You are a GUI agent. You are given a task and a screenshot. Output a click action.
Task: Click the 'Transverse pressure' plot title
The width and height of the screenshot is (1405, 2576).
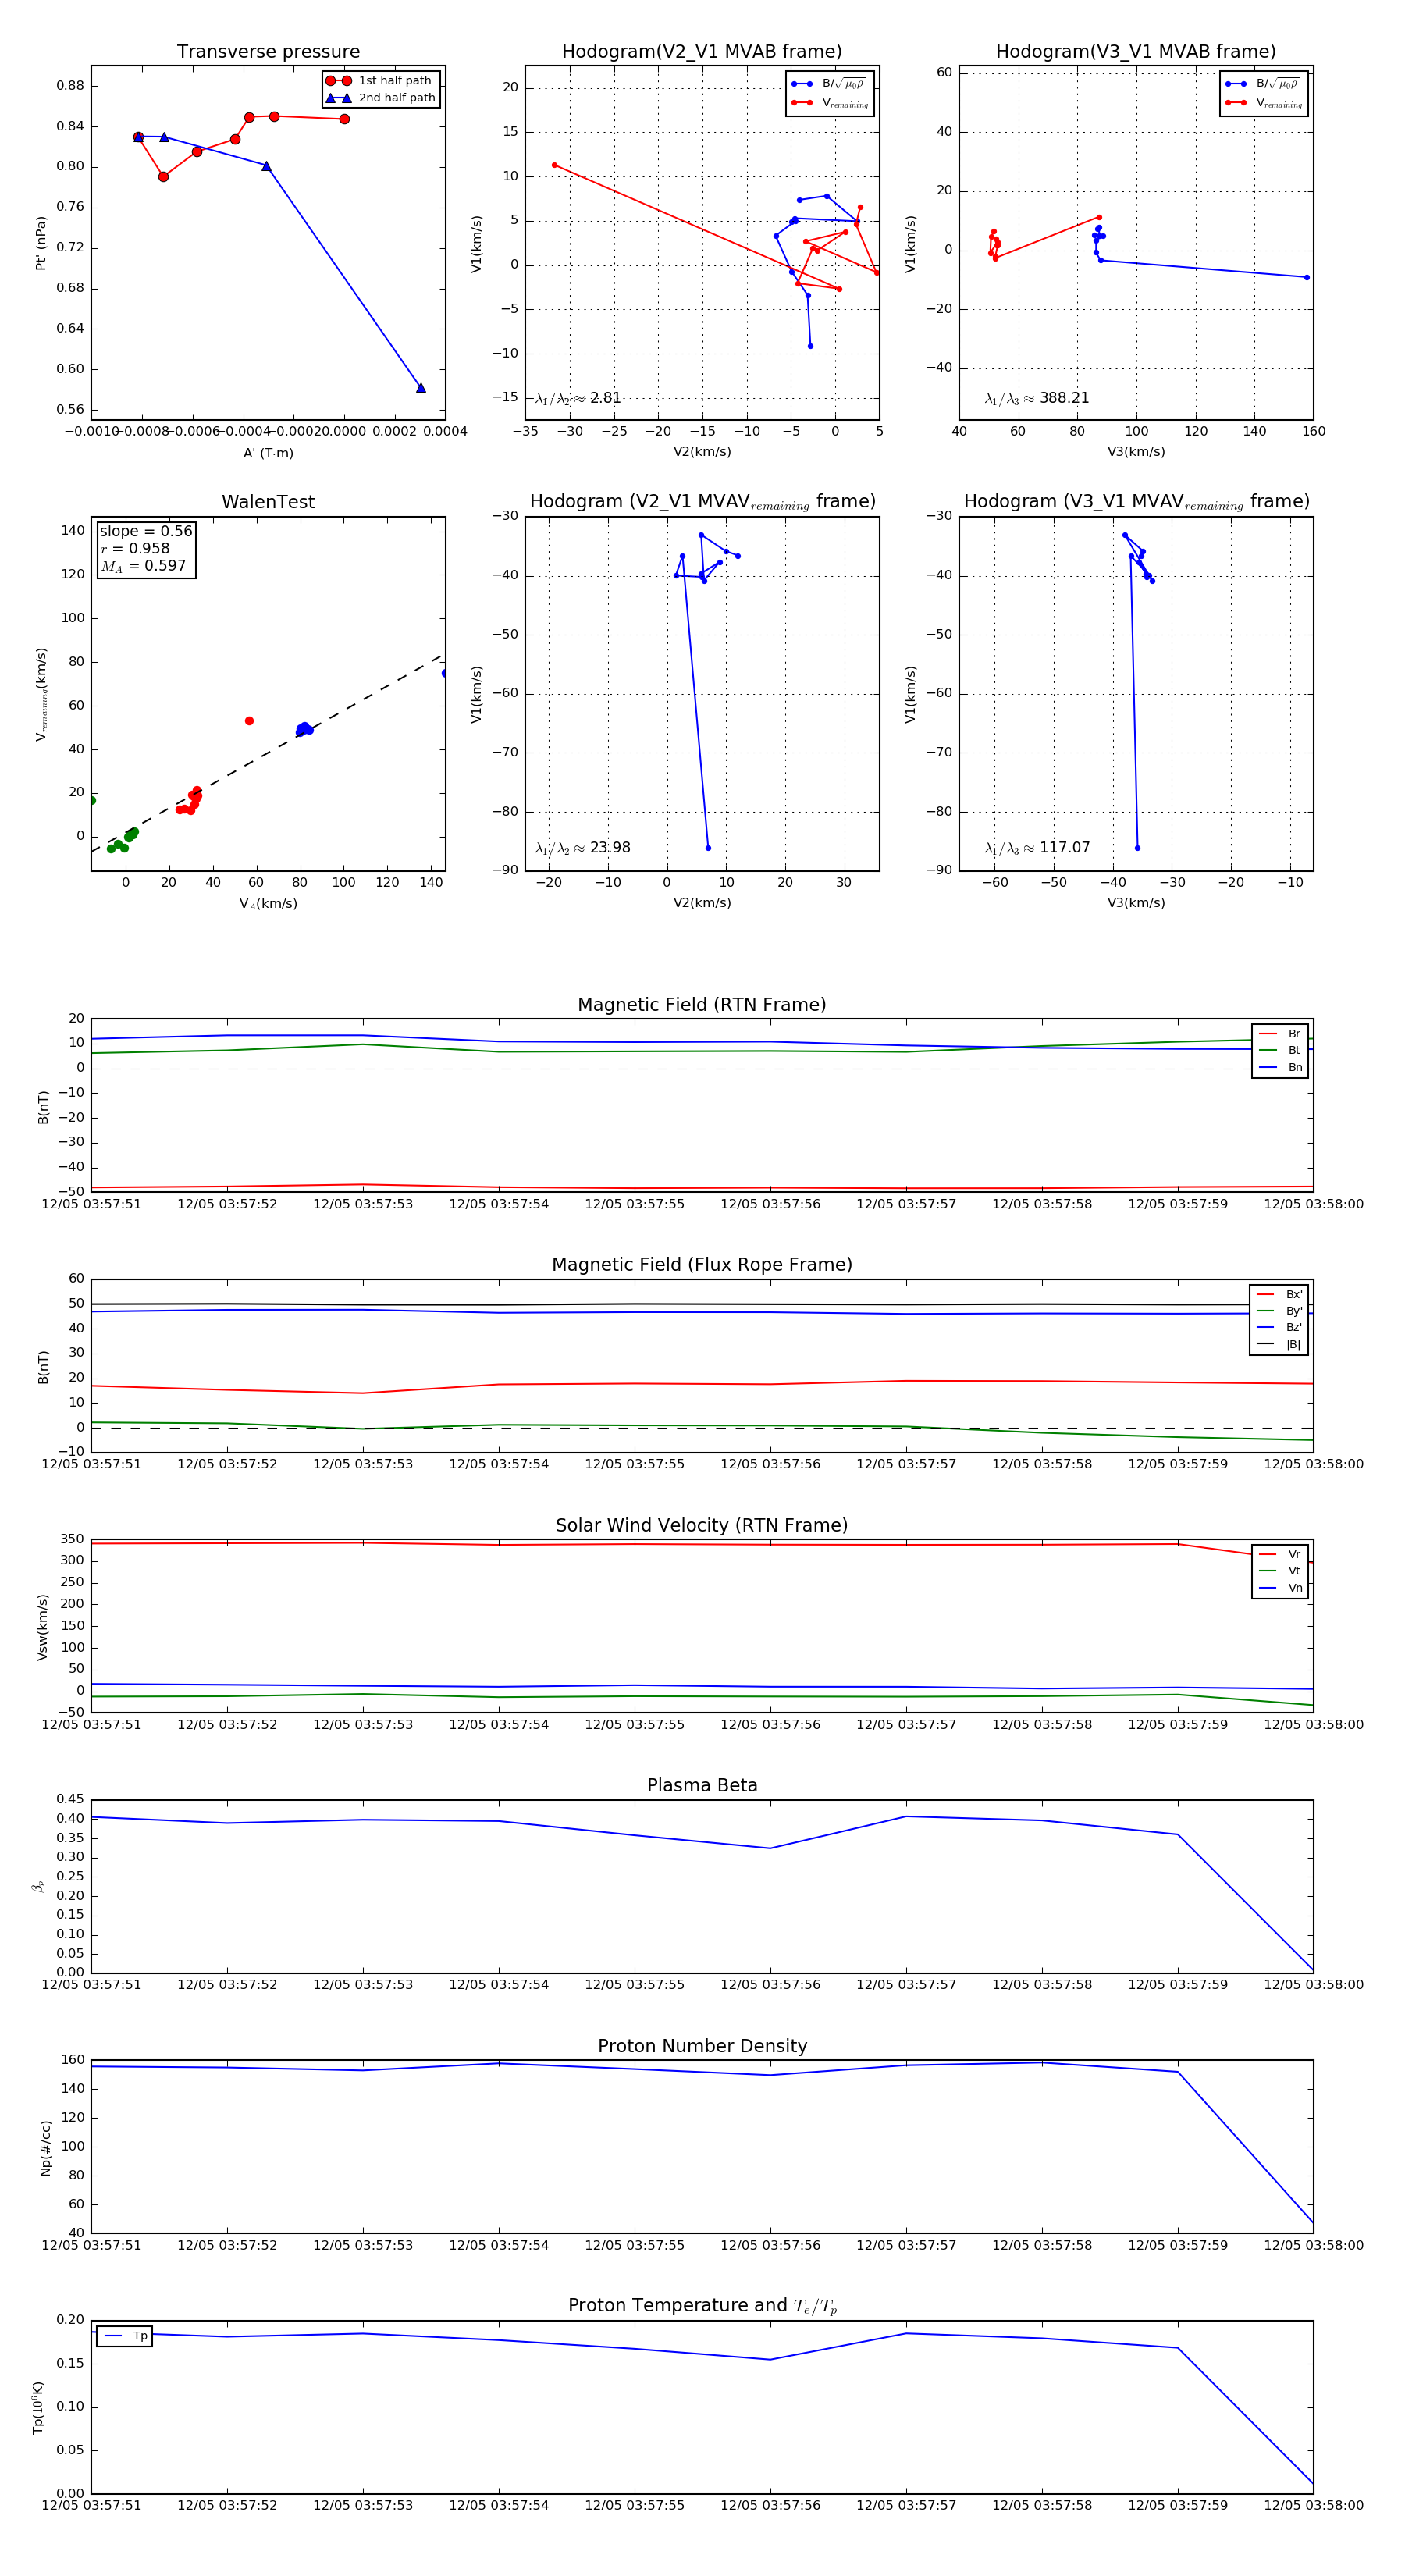click(x=268, y=52)
